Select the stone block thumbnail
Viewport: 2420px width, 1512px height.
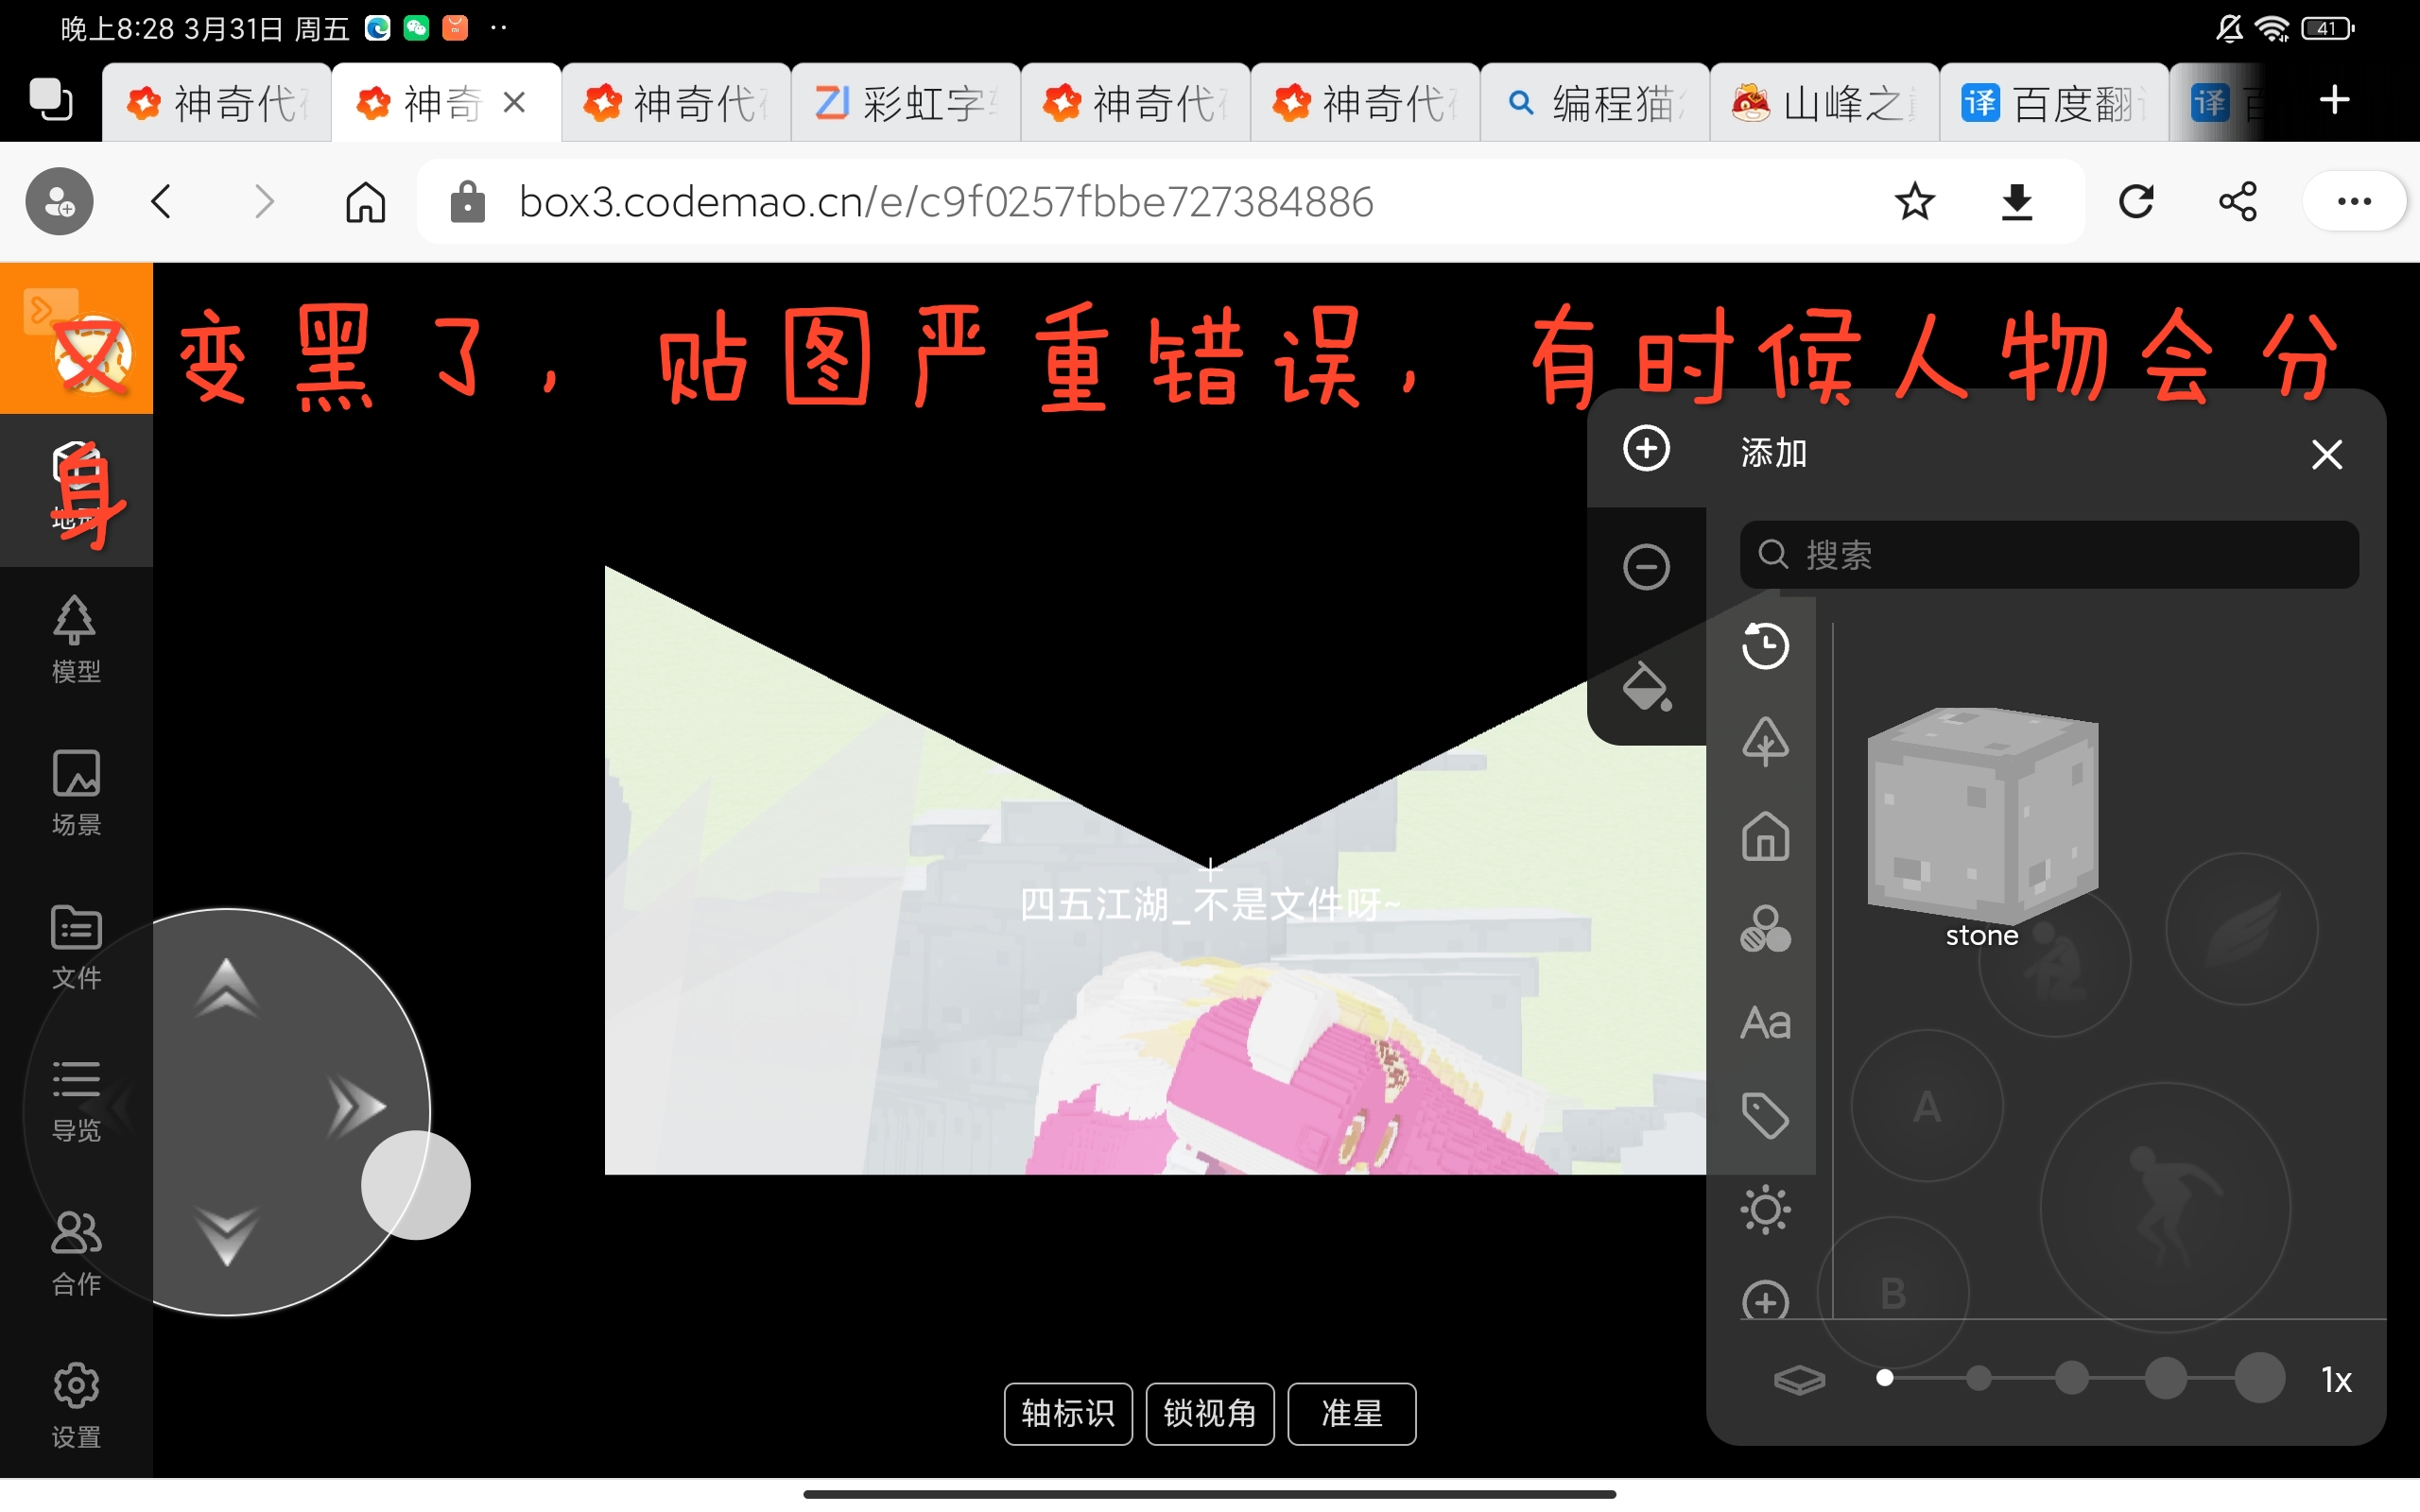(1982, 816)
